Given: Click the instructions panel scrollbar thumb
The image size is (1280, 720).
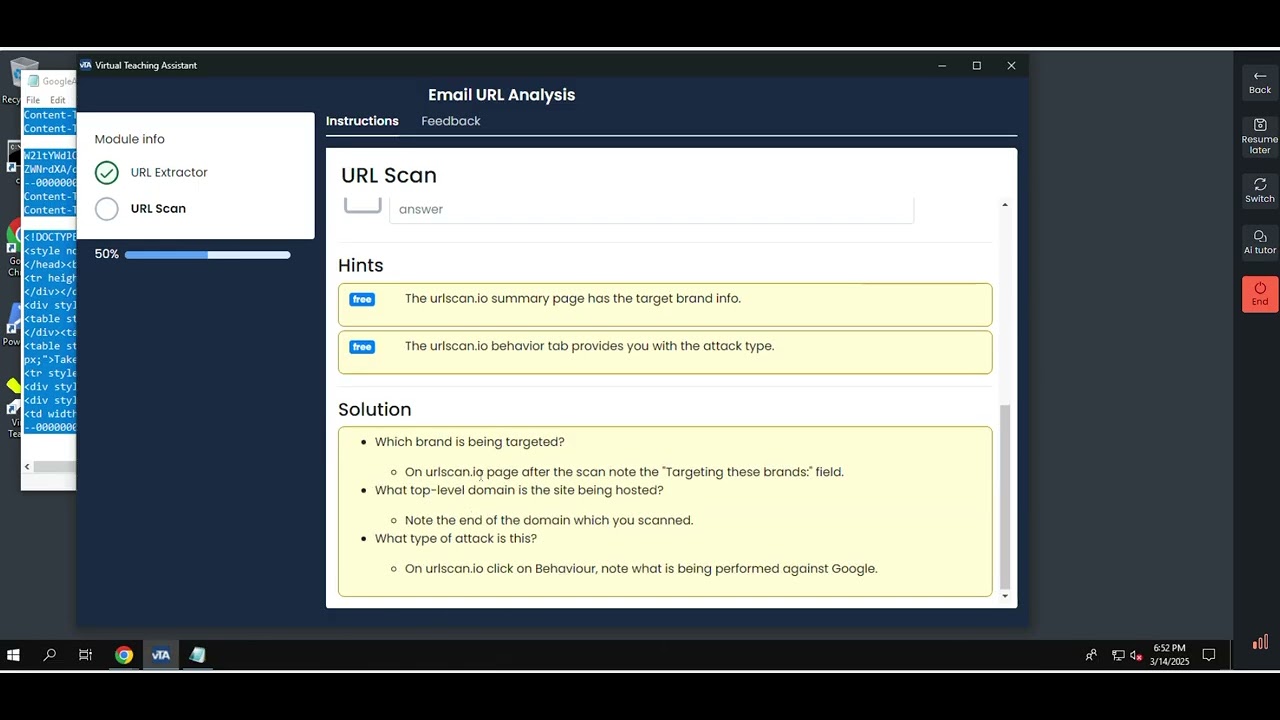Looking at the screenshot, I should 1005,497.
